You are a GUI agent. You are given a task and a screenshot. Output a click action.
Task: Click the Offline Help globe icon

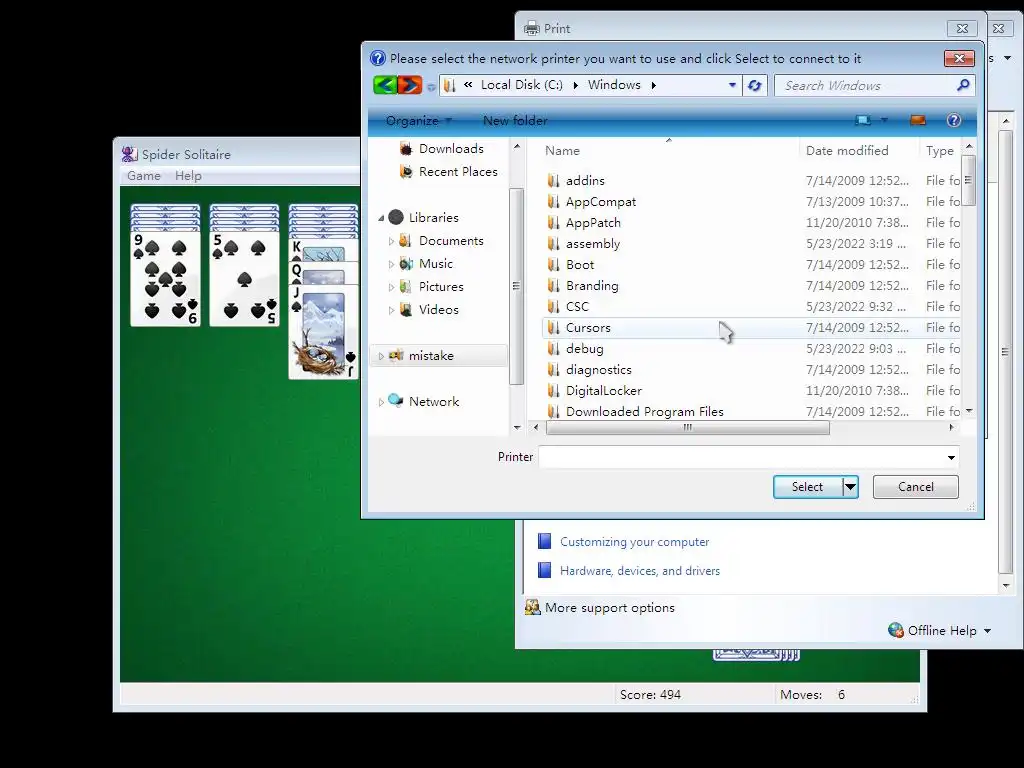click(895, 630)
